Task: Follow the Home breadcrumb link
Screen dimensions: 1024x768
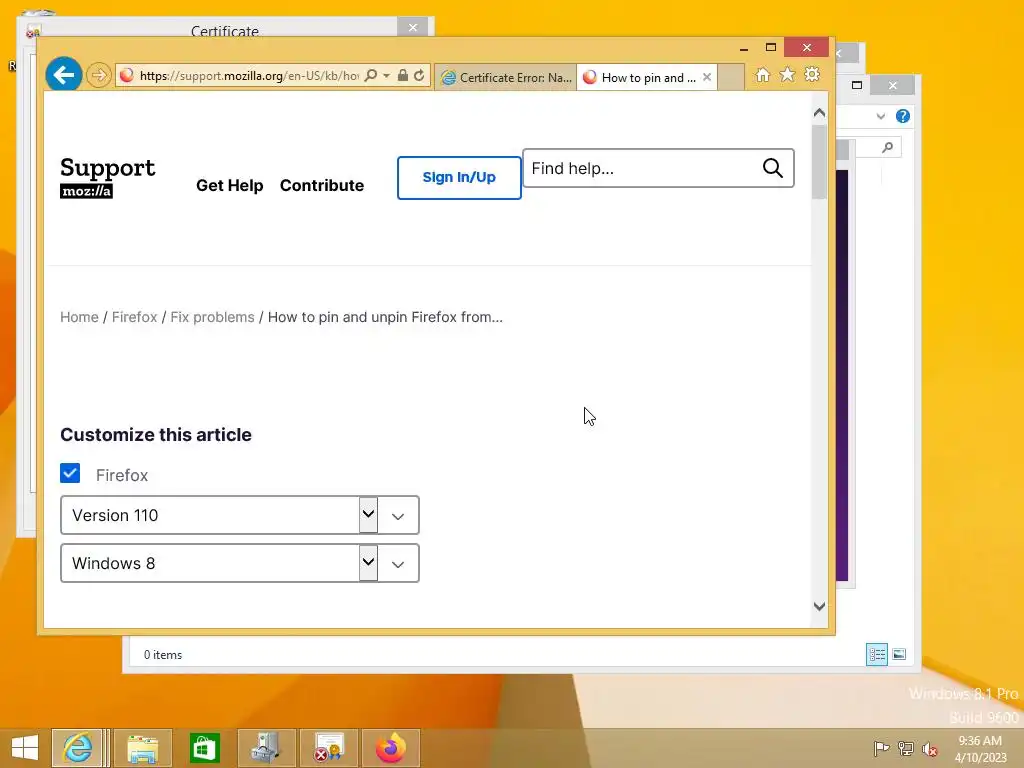Action: [79, 317]
